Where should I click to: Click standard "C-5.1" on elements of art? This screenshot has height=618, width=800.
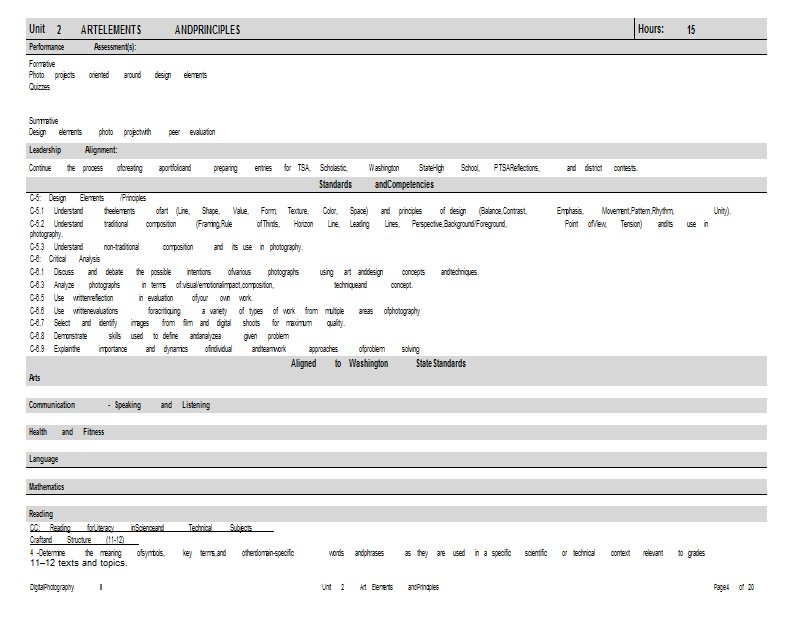tap(380, 211)
